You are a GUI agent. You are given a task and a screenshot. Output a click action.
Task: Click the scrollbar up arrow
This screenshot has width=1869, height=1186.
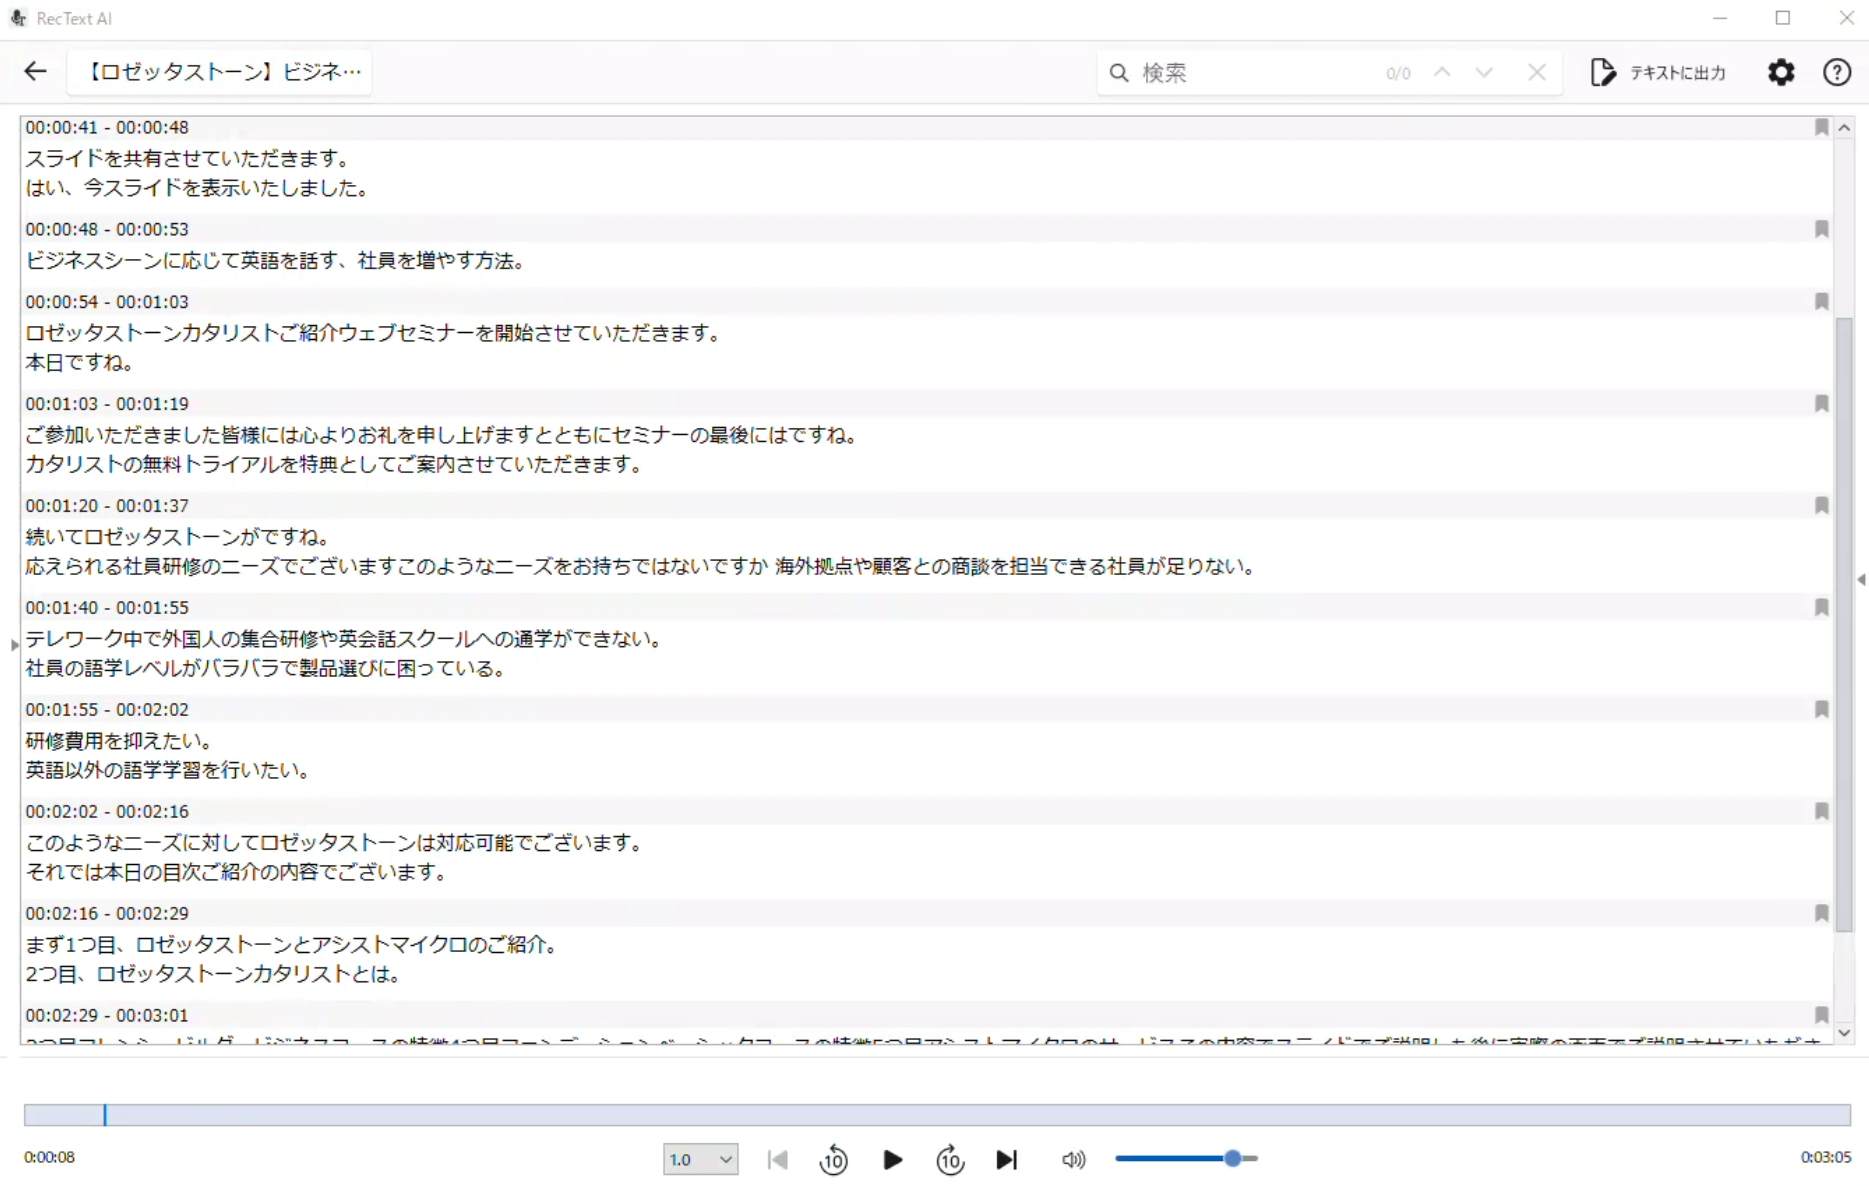click(1844, 128)
